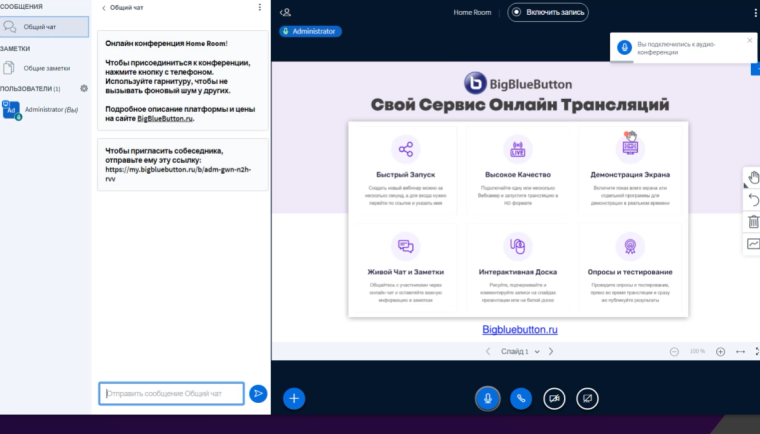Open the whiteboard hand tool
Viewport: 760px width, 434px height.
[x=753, y=178]
